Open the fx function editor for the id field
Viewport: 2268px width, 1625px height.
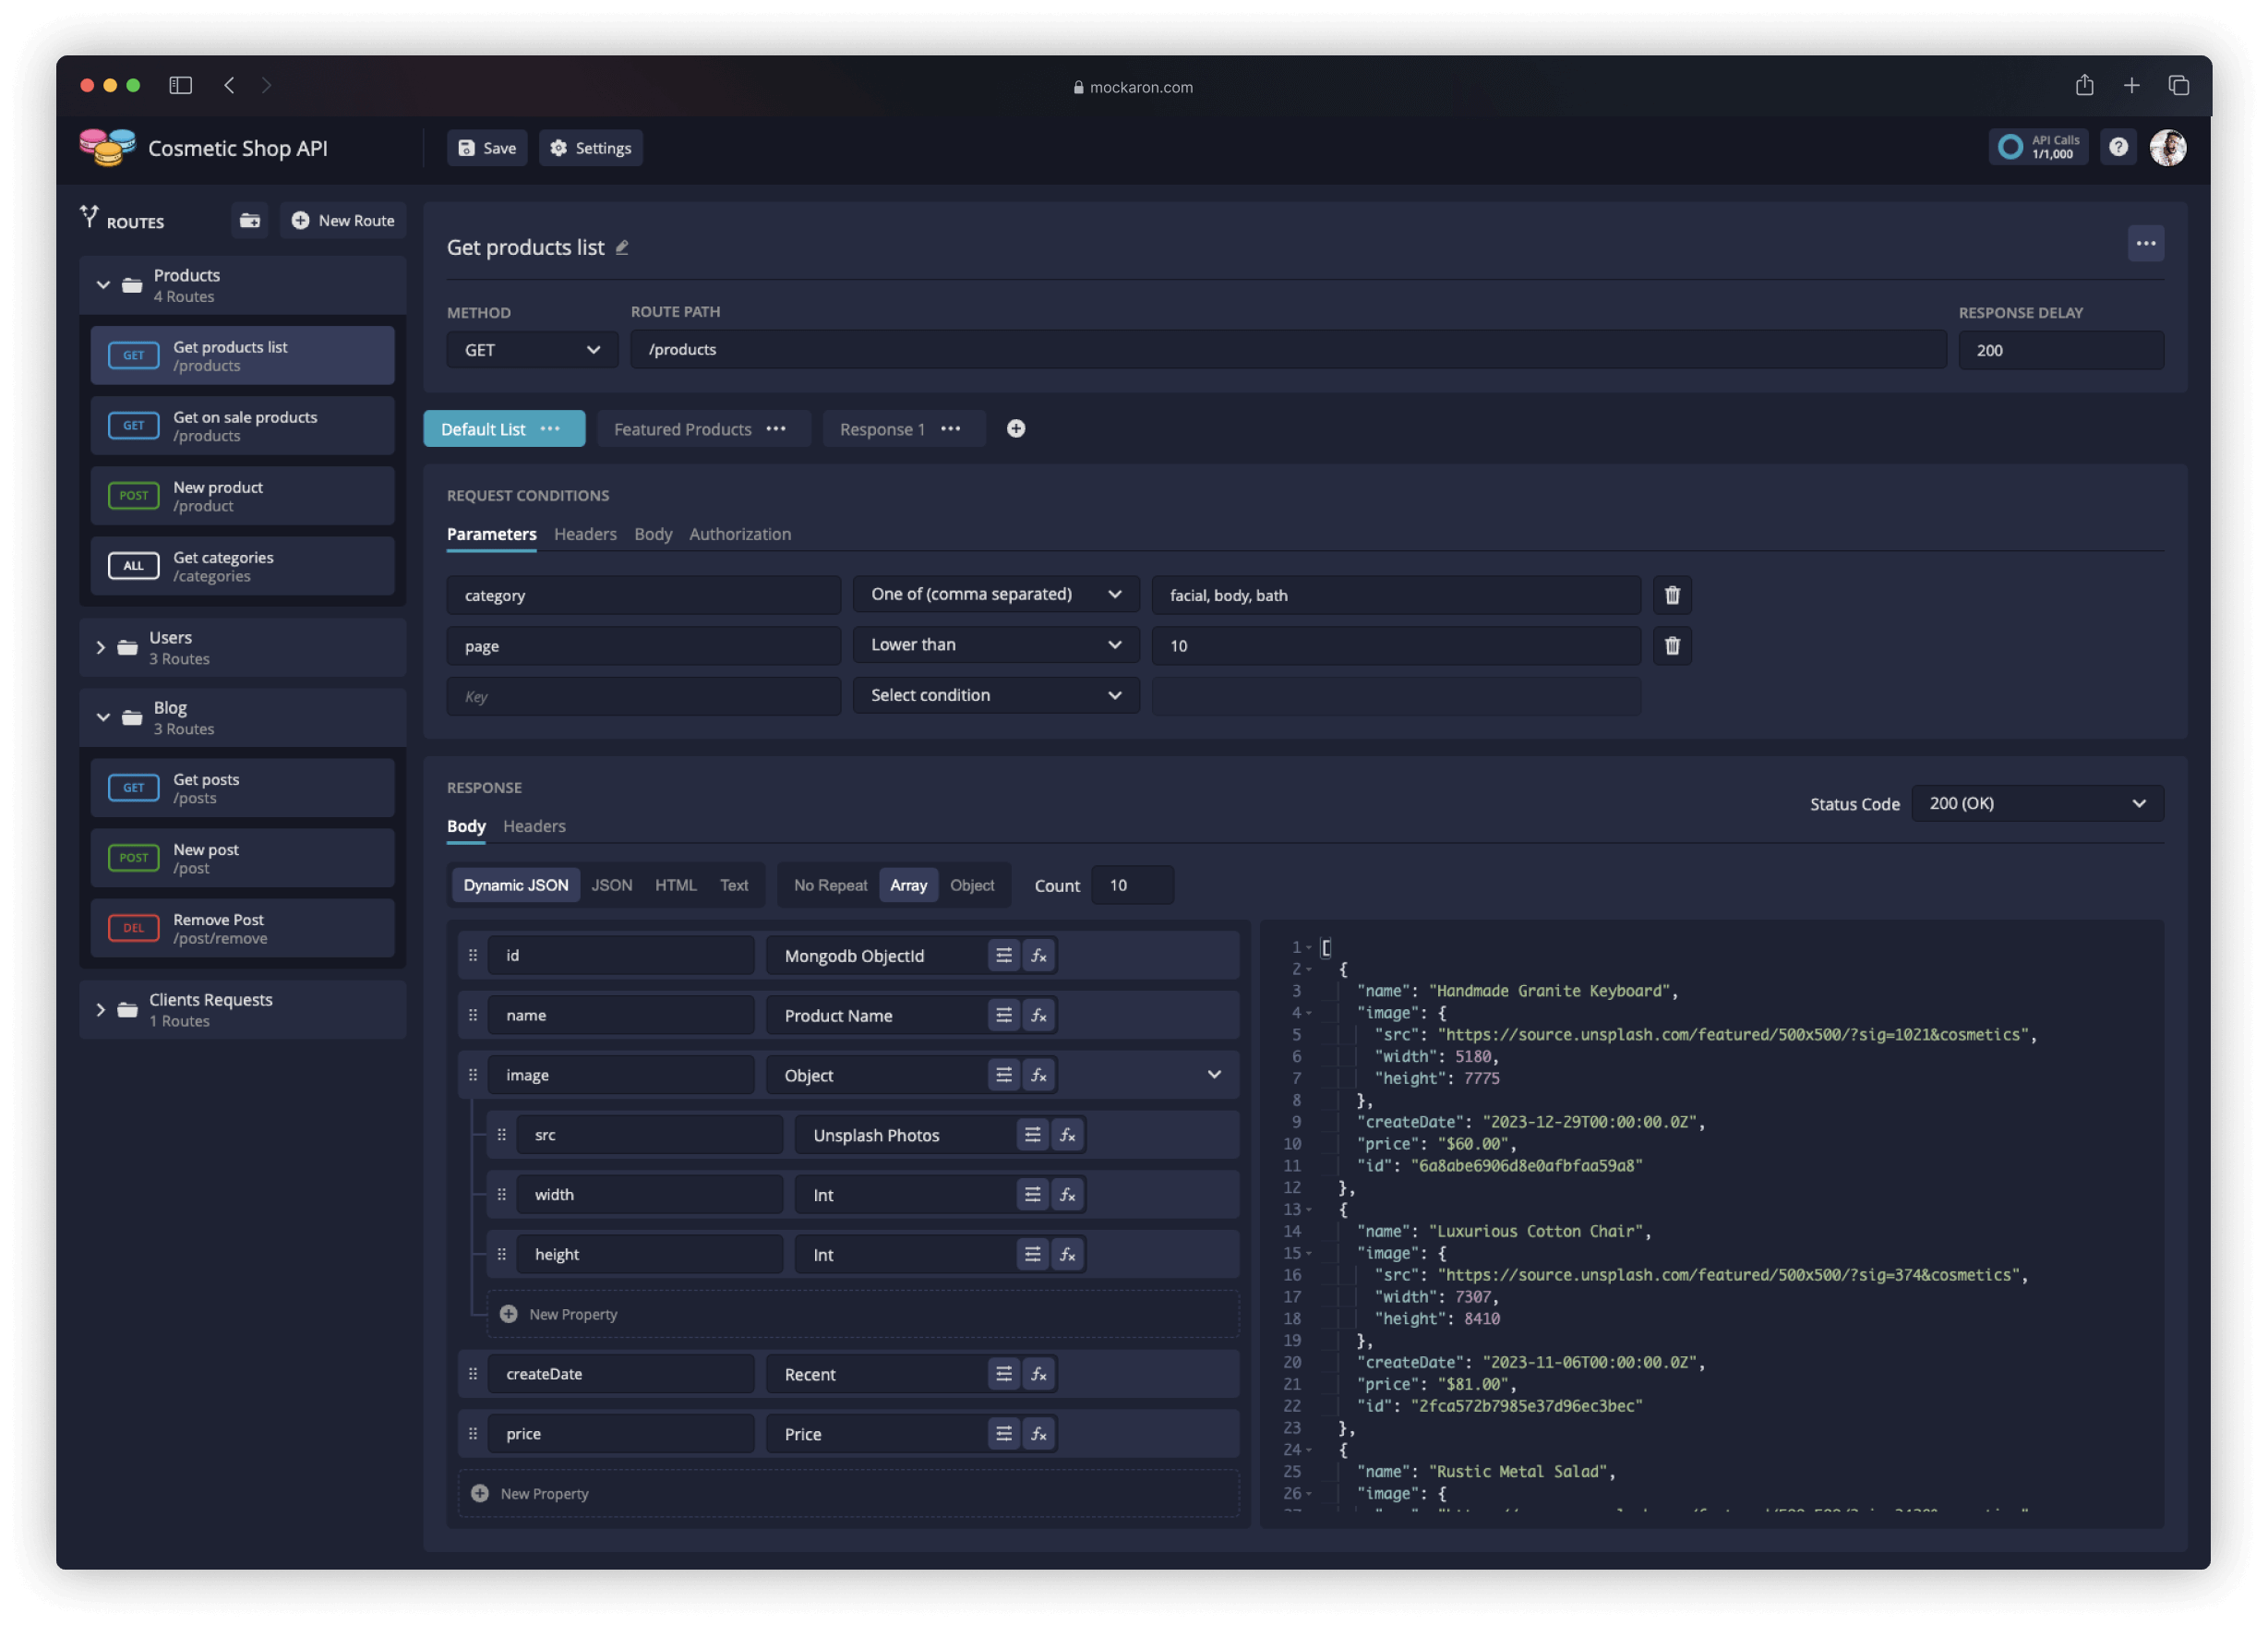[1039, 955]
